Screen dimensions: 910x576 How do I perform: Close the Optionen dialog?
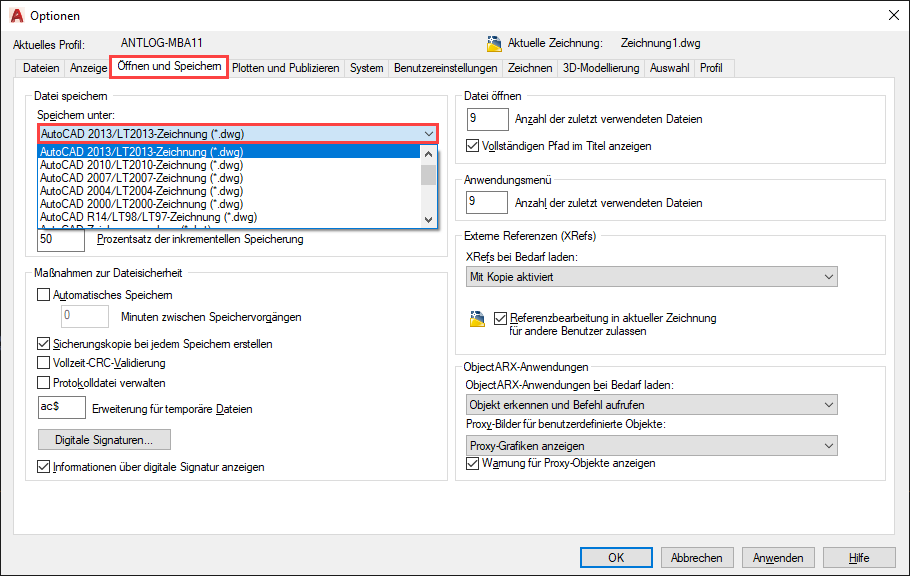coord(894,15)
